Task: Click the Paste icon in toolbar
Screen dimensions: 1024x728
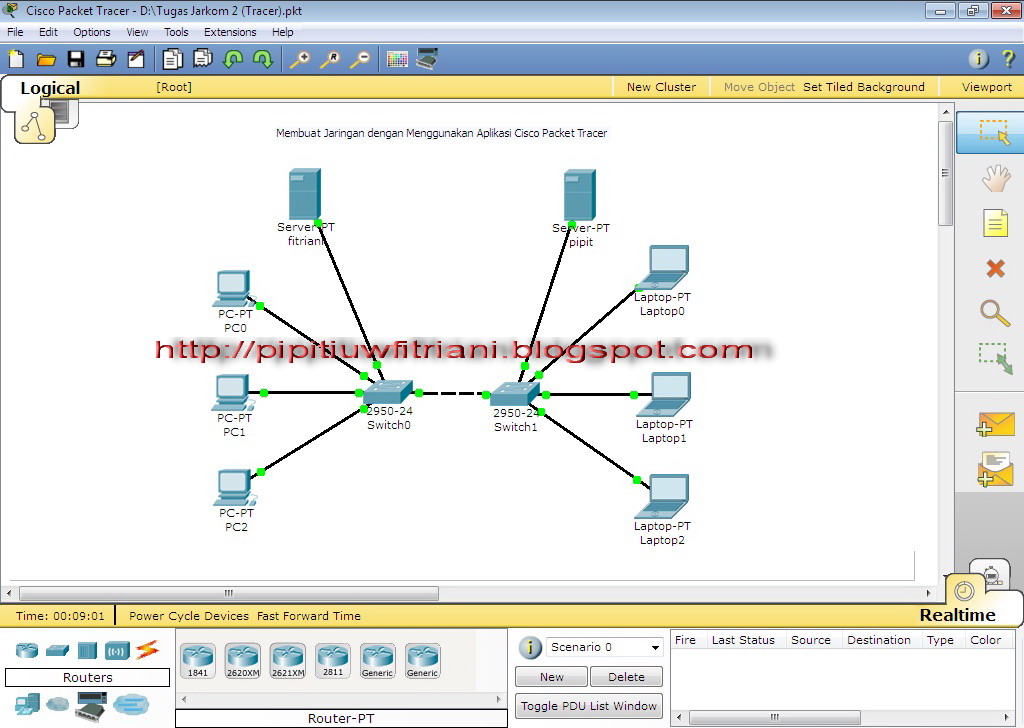Action: click(202, 59)
